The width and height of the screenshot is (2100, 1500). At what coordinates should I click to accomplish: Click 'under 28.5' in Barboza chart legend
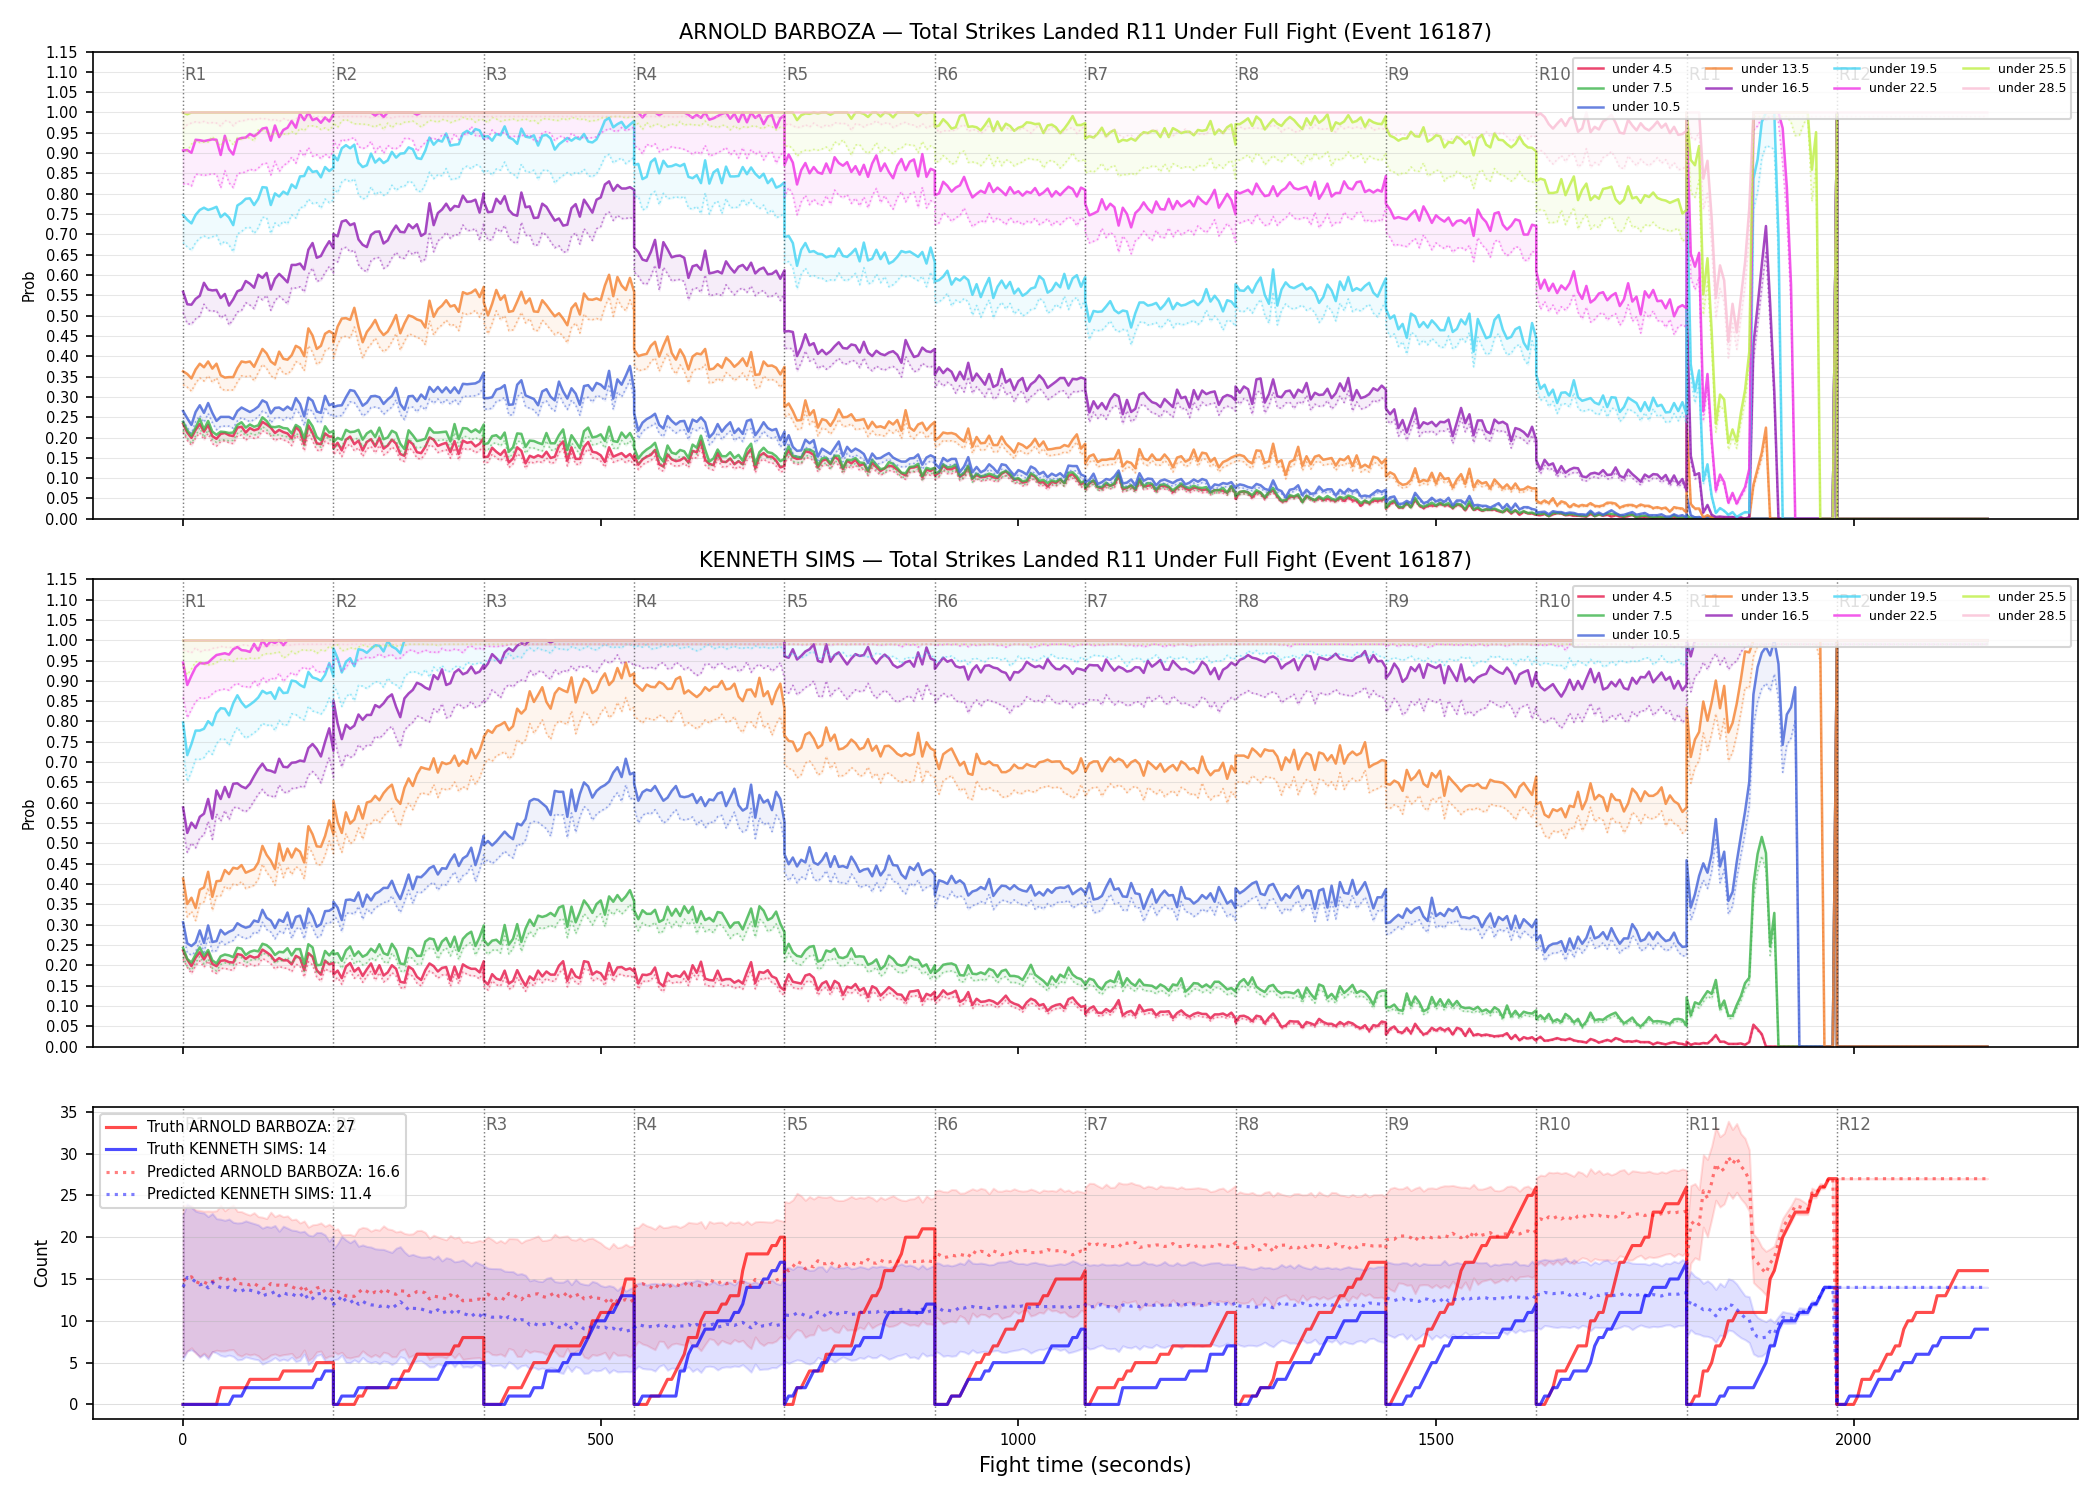coord(2031,88)
